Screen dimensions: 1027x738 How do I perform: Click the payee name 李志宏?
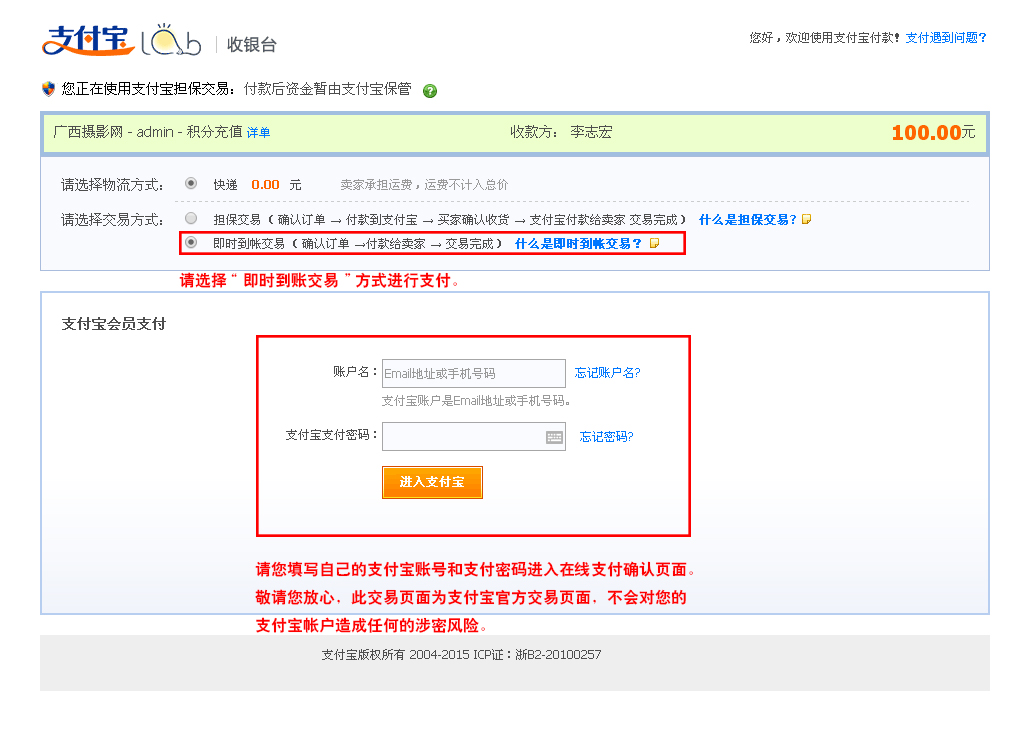591,132
